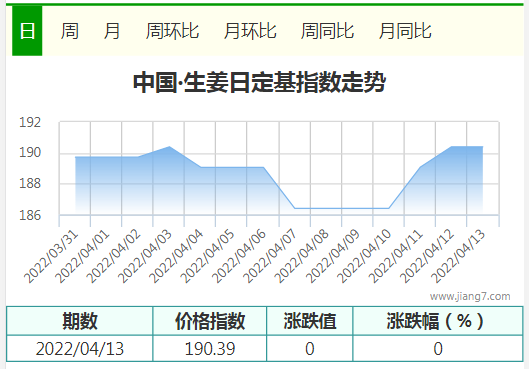Viewport: 529px width, 369px height.
Task: Open the 周同比 tab
Action: (x=327, y=31)
